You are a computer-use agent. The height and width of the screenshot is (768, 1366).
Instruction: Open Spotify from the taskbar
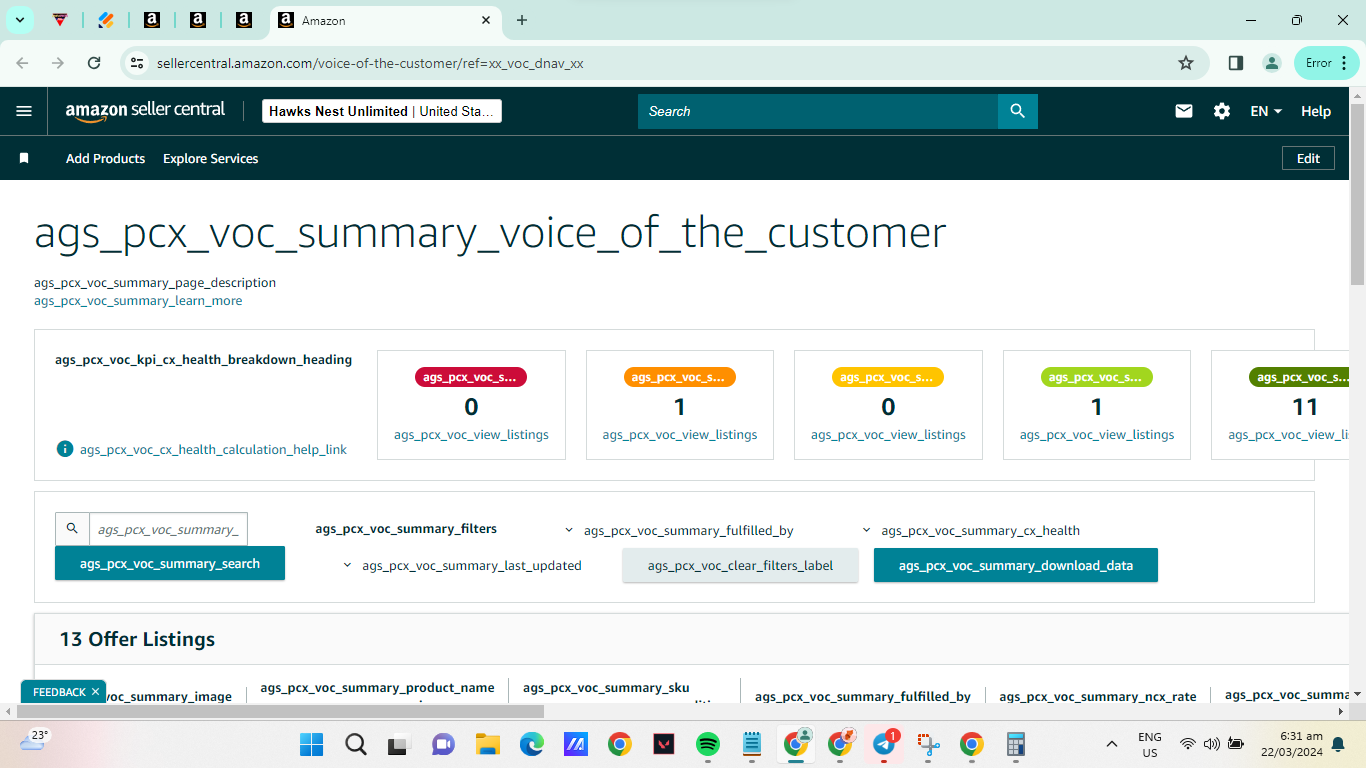[707, 744]
